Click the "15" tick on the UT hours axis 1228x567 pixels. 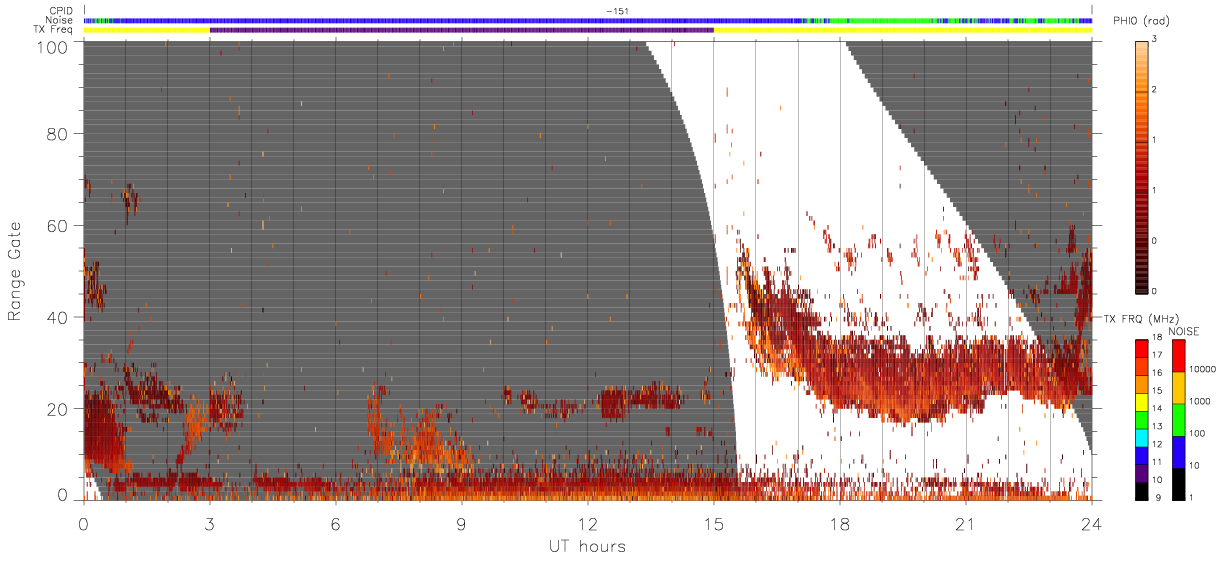(x=714, y=524)
